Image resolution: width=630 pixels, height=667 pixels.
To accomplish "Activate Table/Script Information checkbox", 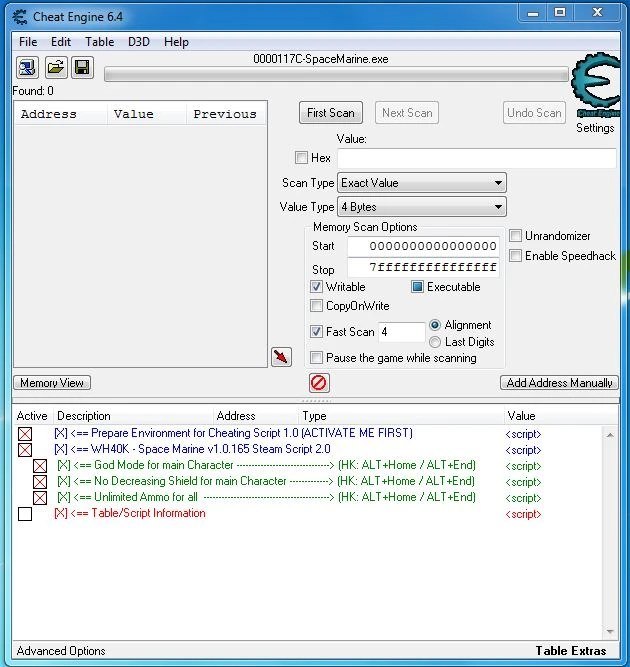I will [25, 514].
